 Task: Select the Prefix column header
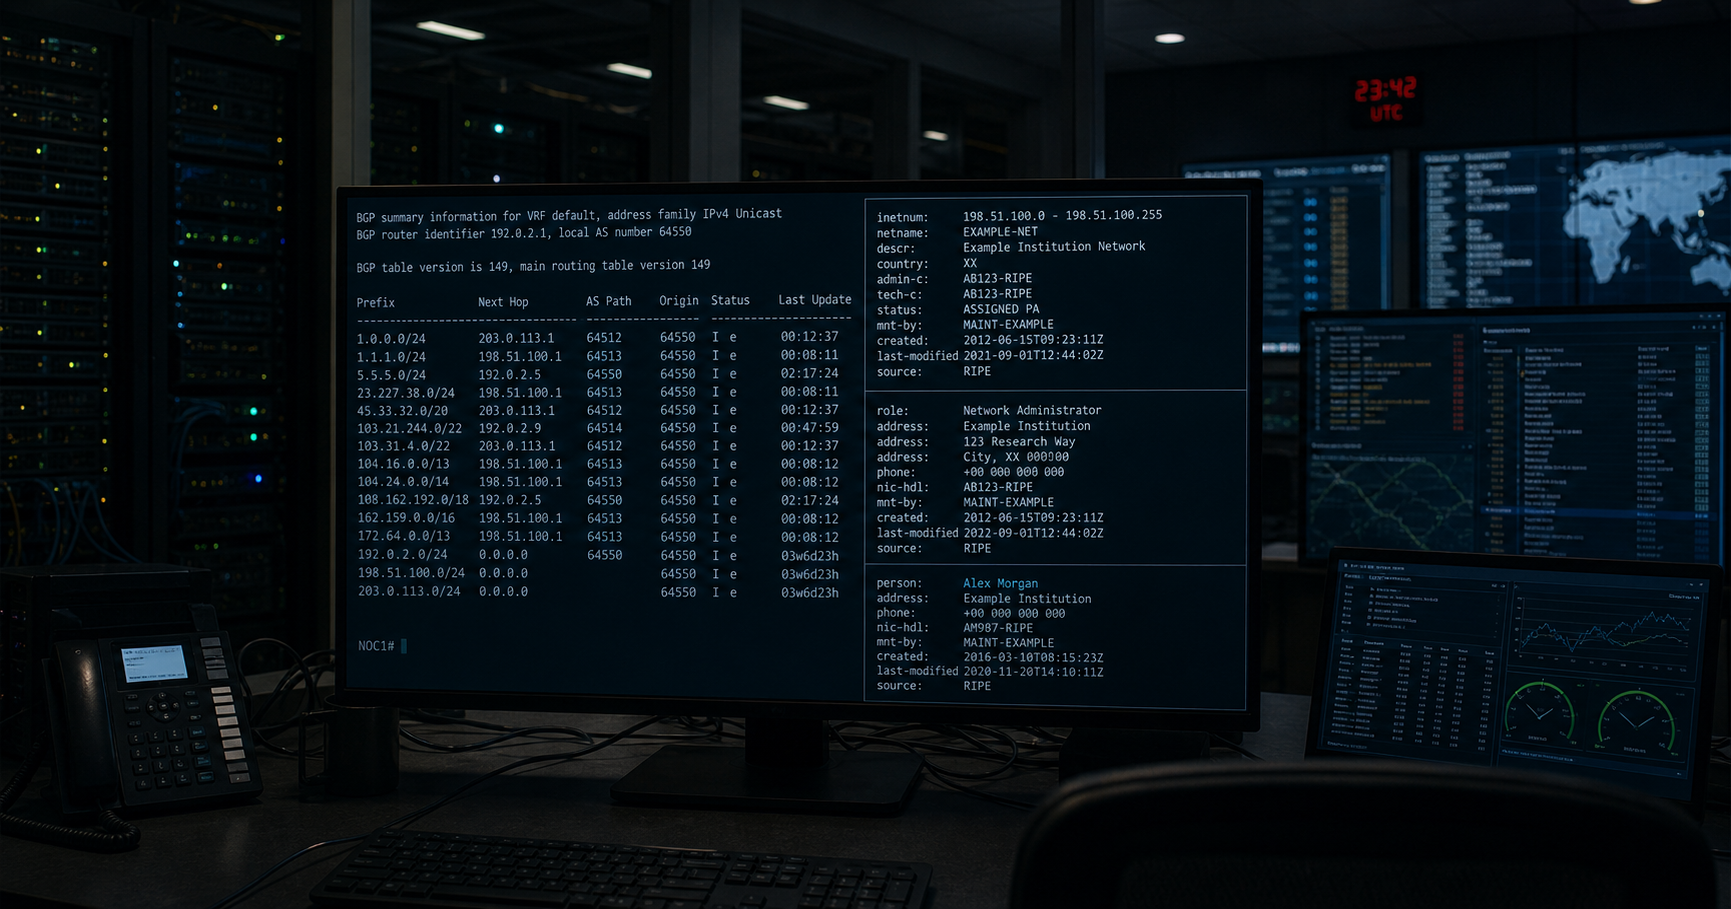click(x=376, y=302)
